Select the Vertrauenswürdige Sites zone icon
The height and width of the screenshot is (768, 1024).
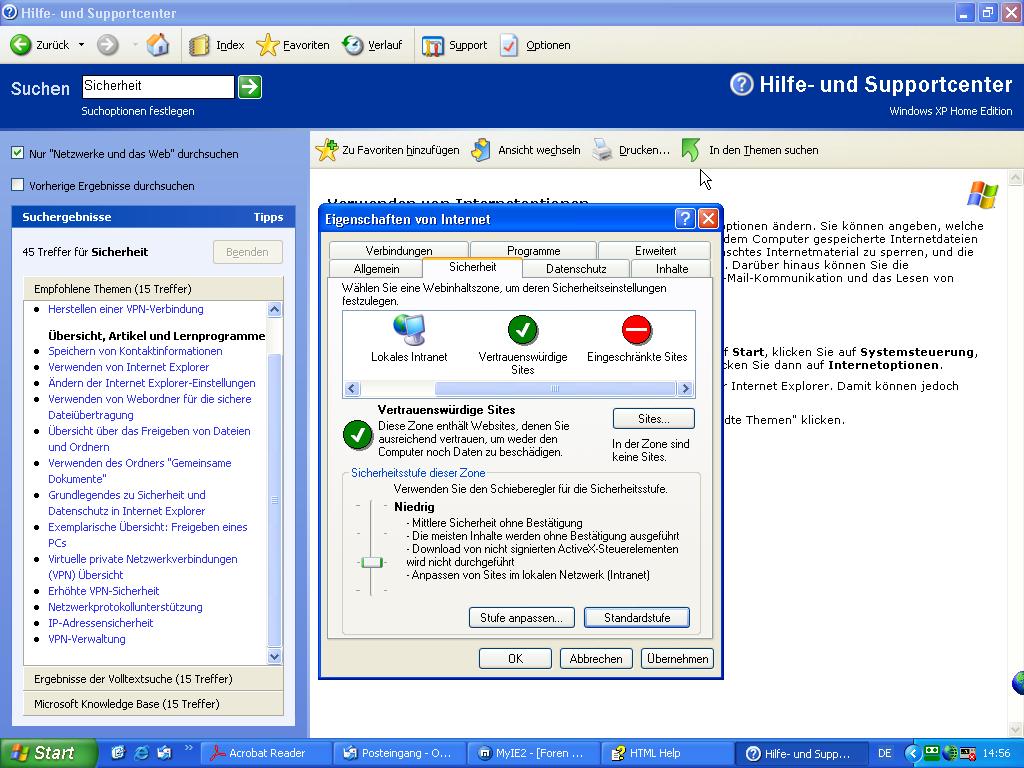522,329
